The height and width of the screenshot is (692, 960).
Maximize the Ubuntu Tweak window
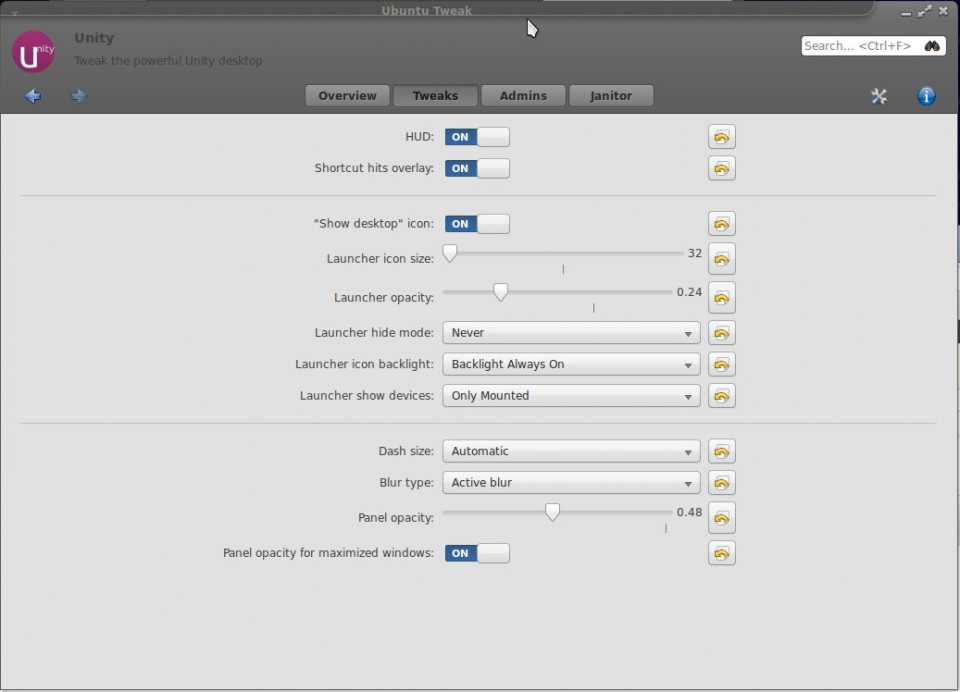coord(924,12)
